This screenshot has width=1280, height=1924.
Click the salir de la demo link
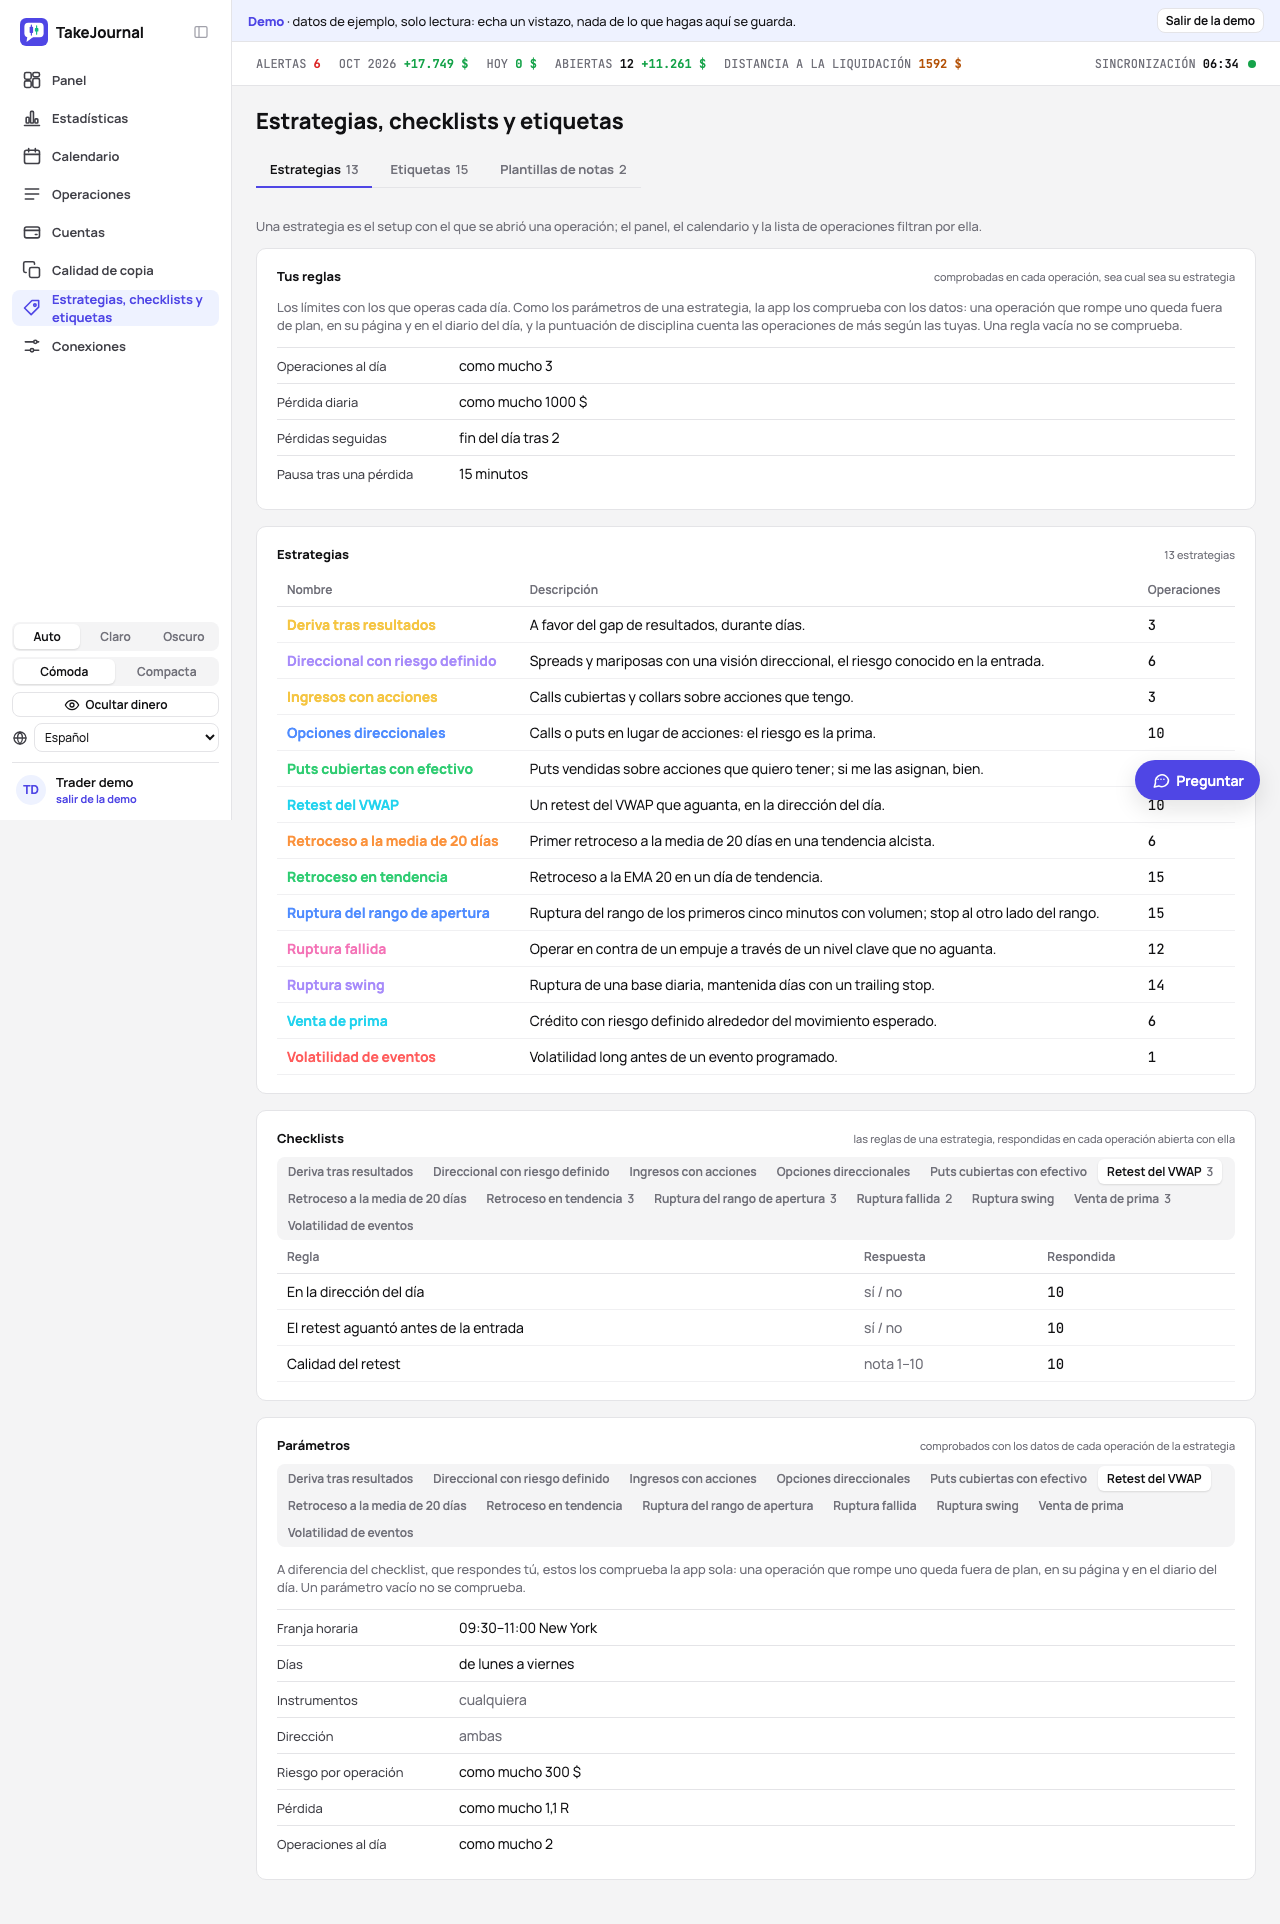point(96,799)
